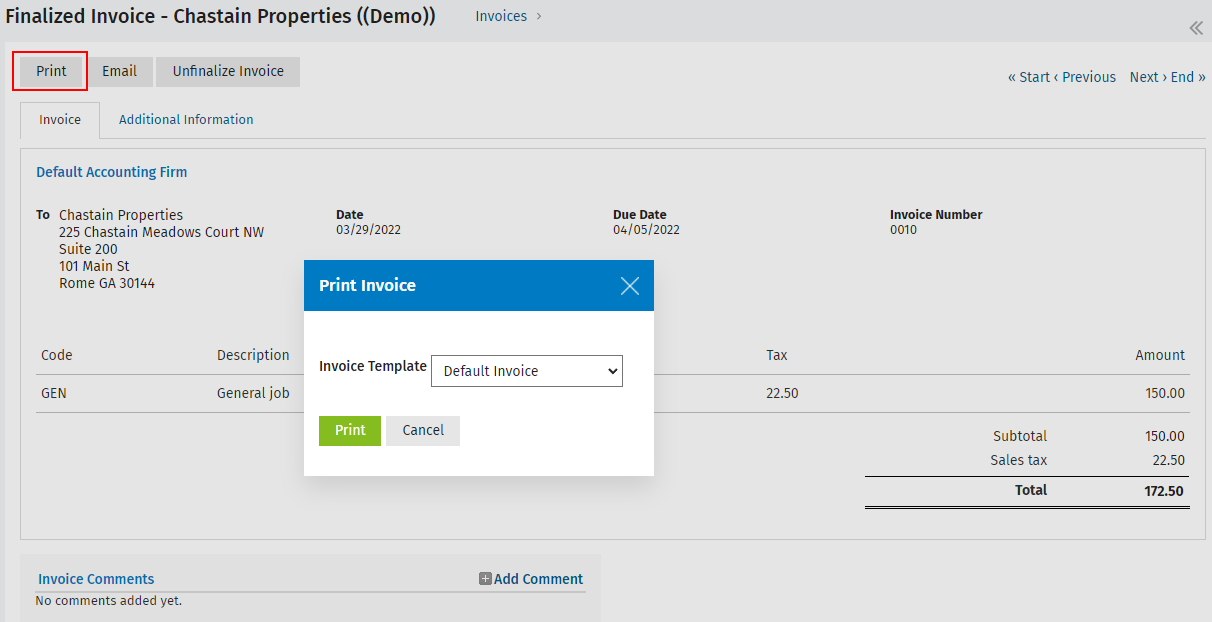Click the plus icon beside Add Comment
Screen dimensions: 1212x622
point(484,578)
